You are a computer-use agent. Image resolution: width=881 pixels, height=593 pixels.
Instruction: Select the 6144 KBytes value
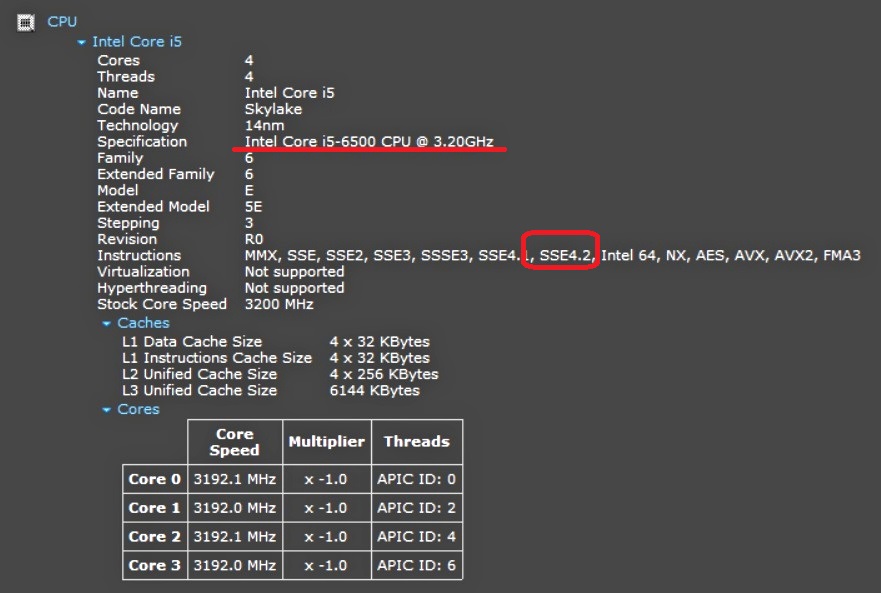click(x=374, y=391)
